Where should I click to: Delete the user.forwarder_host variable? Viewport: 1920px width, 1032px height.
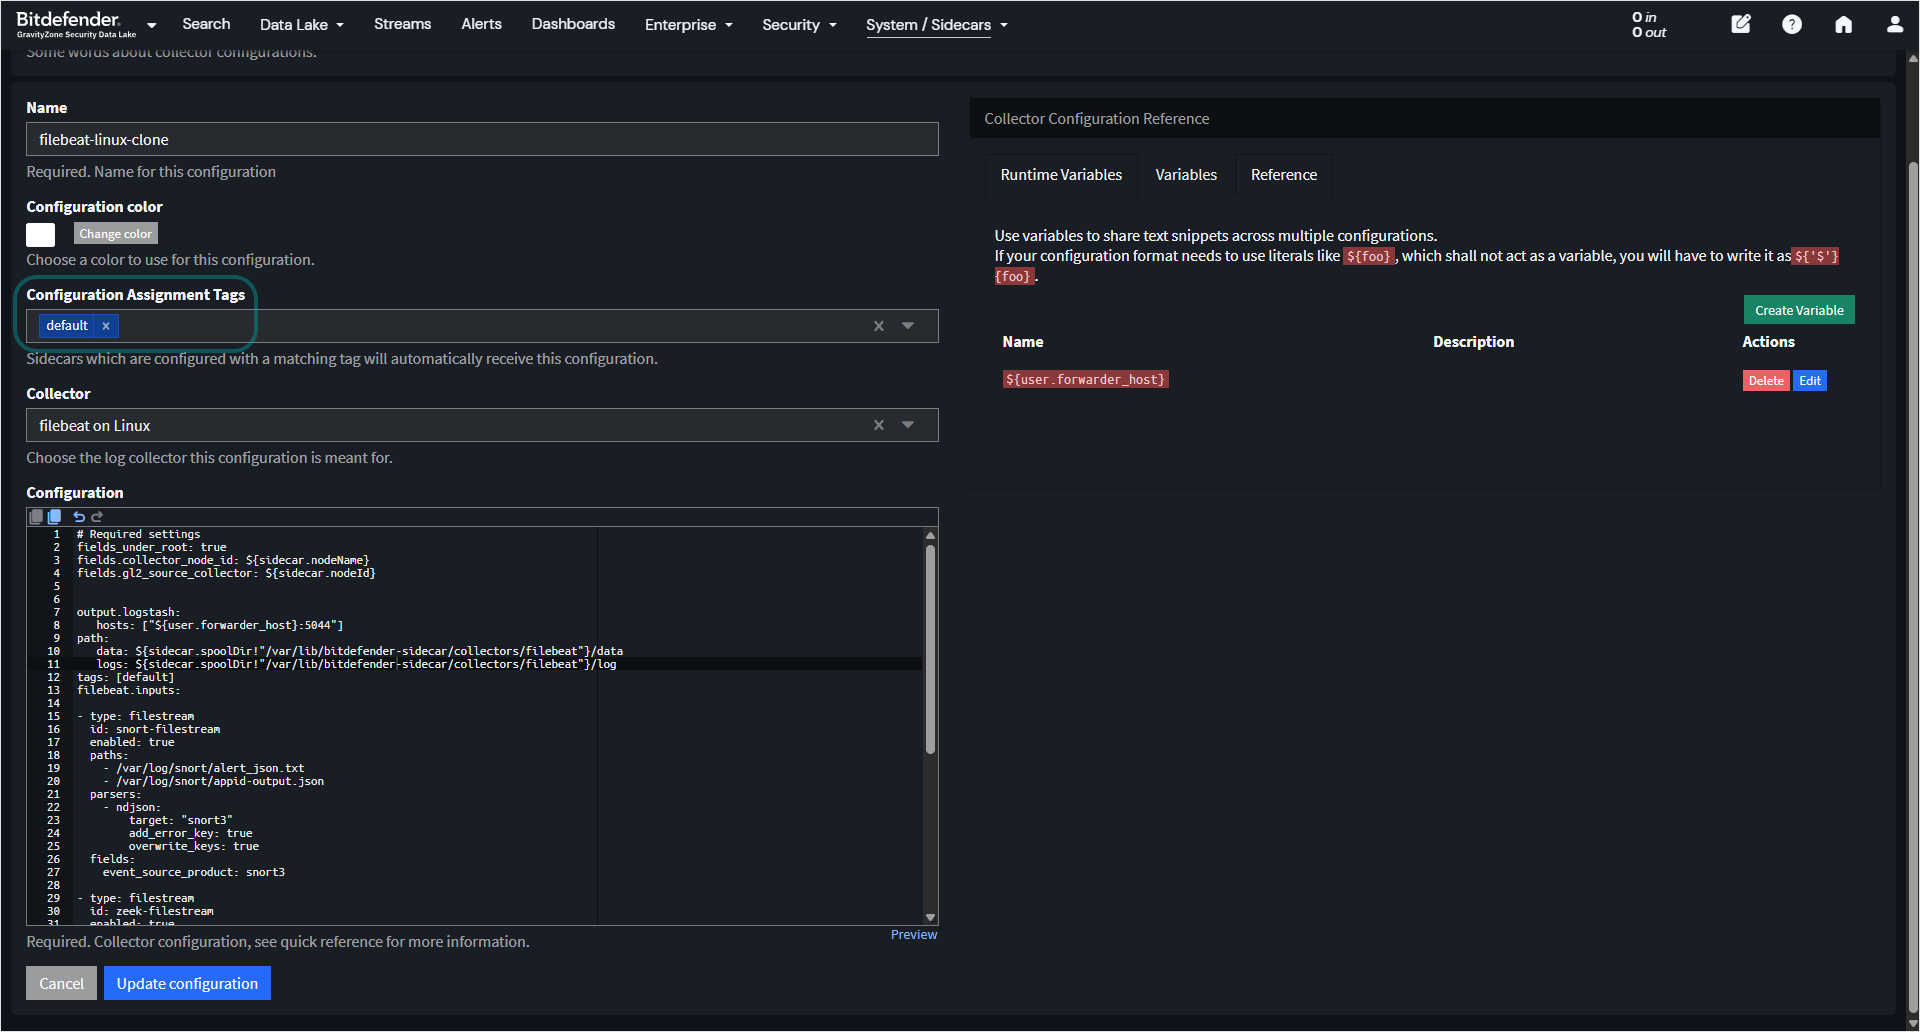[1766, 381]
